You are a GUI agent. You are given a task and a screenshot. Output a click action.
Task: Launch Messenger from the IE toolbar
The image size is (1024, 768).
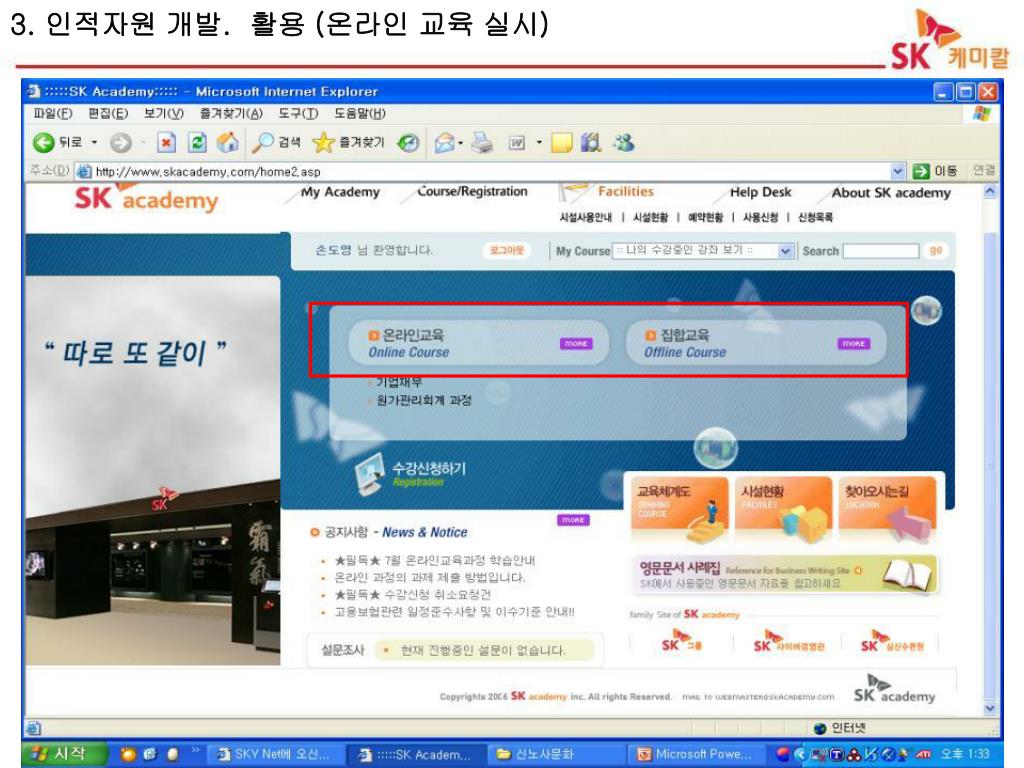(x=624, y=142)
